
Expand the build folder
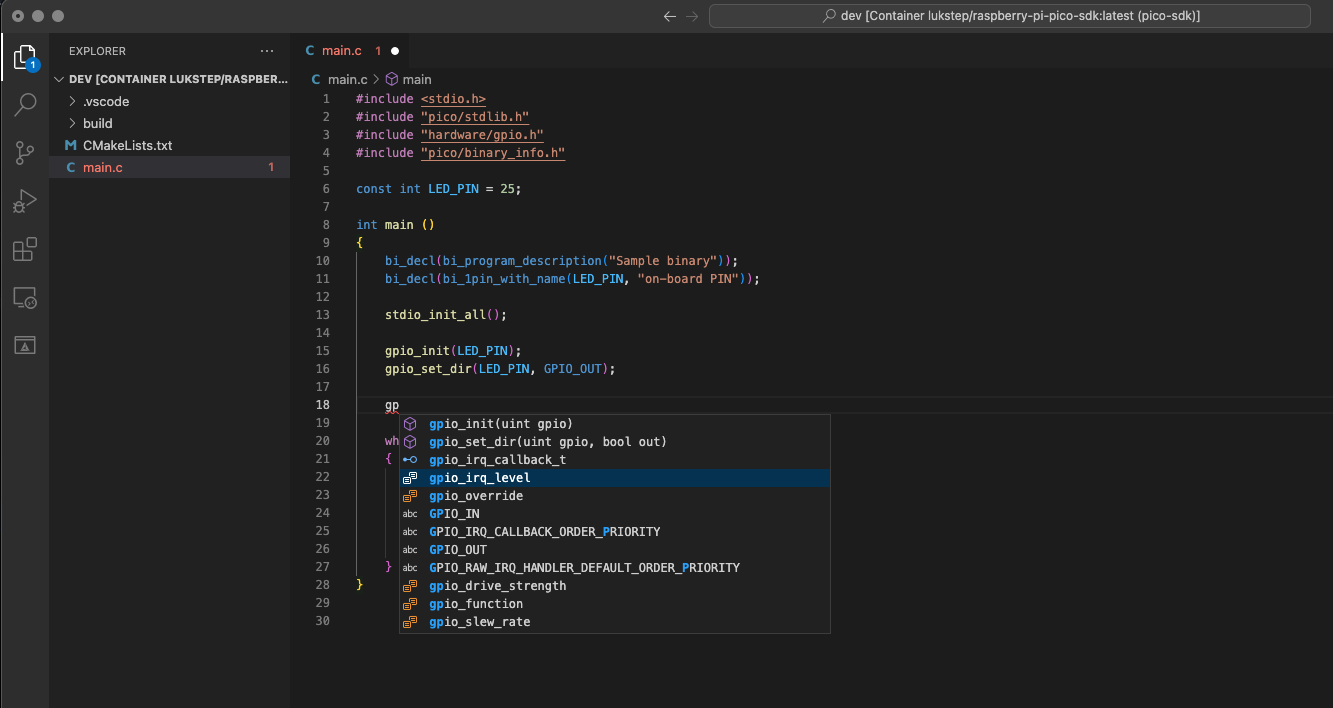tap(97, 123)
